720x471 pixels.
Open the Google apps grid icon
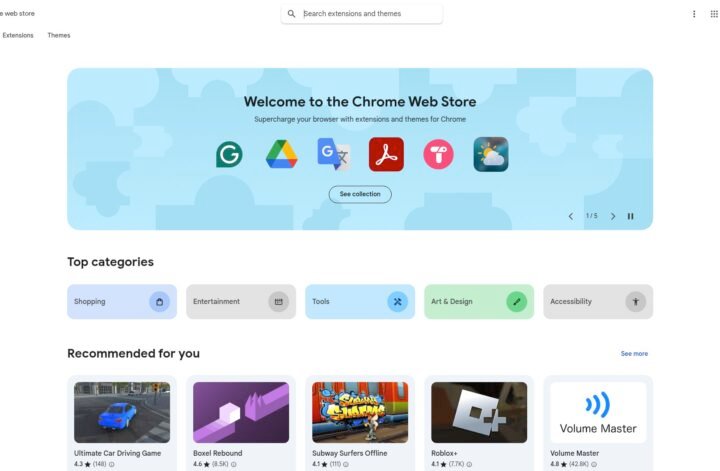pyautogui.click(x=714, y=14)
